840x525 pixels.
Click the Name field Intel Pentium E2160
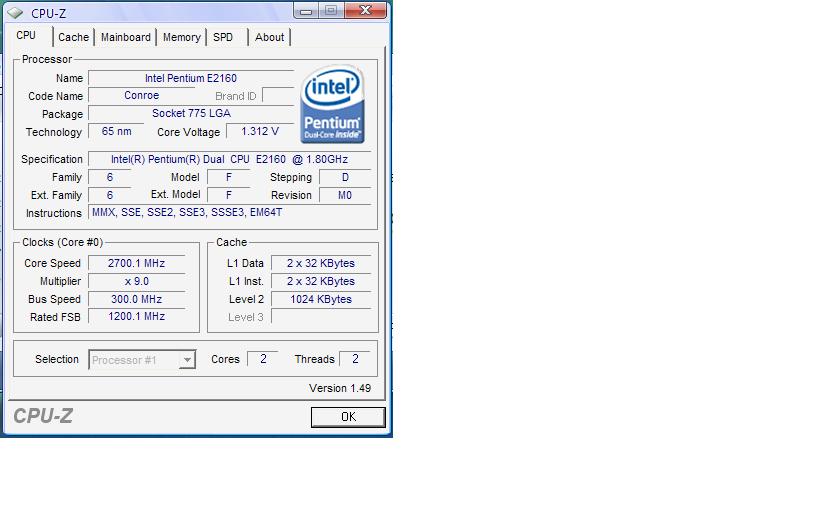pyautogui.click(x=191, y=78)
